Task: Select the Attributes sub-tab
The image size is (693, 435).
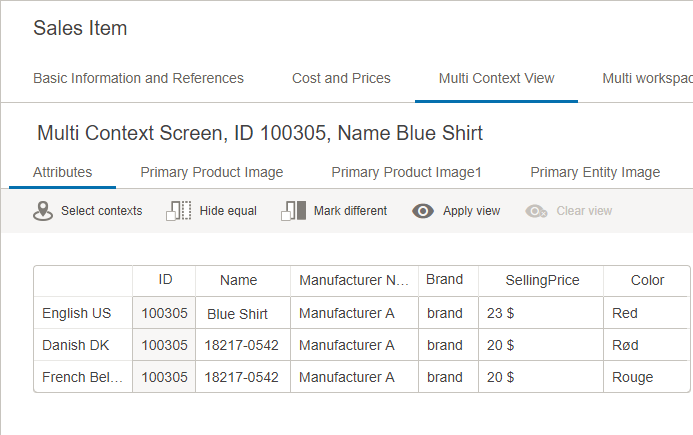Action: click(62, 172)
